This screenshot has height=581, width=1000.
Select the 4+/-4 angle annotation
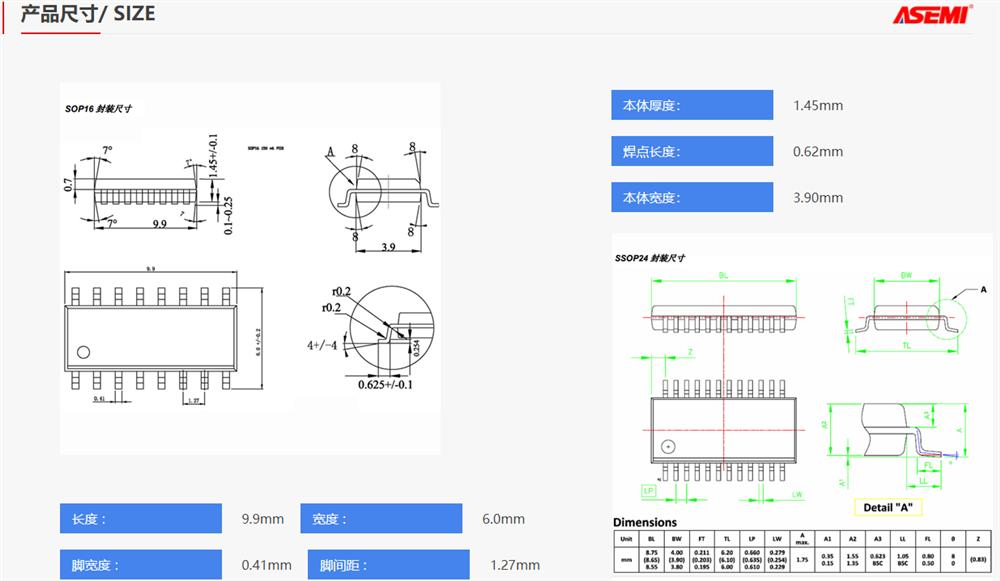click(322, 345)
